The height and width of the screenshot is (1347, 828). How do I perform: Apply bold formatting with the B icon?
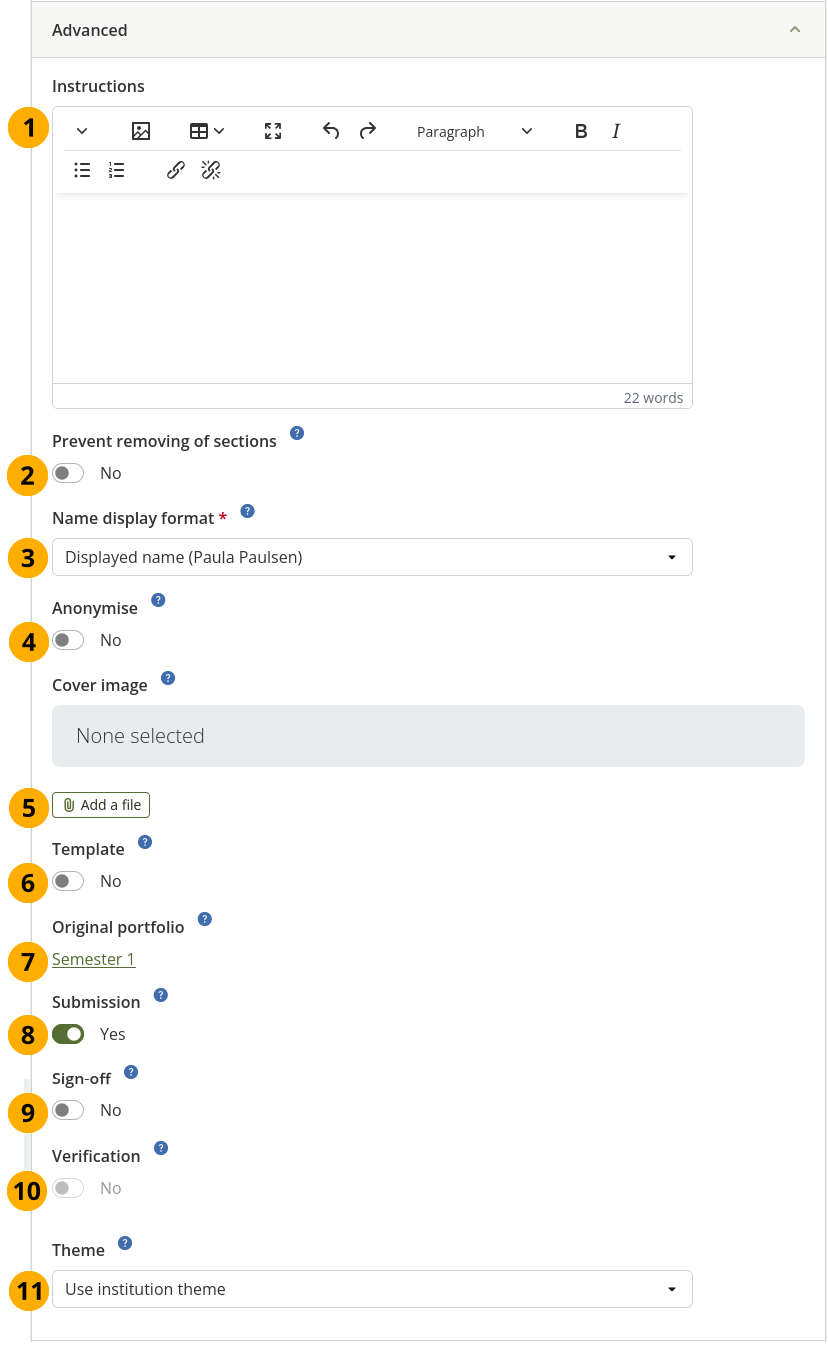[581, 131]
